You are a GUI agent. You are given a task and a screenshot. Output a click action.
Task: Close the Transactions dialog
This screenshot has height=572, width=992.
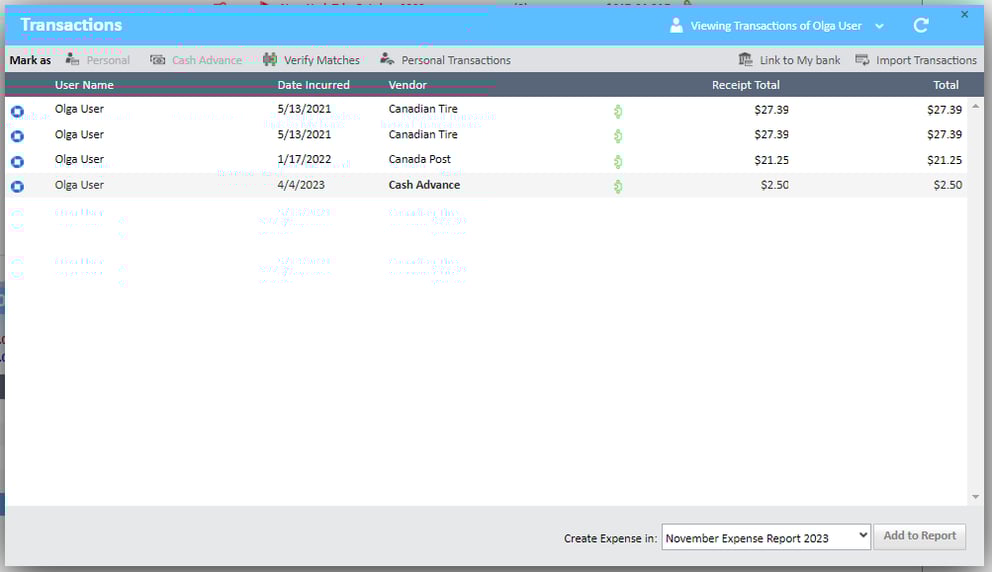click(964, 14)
